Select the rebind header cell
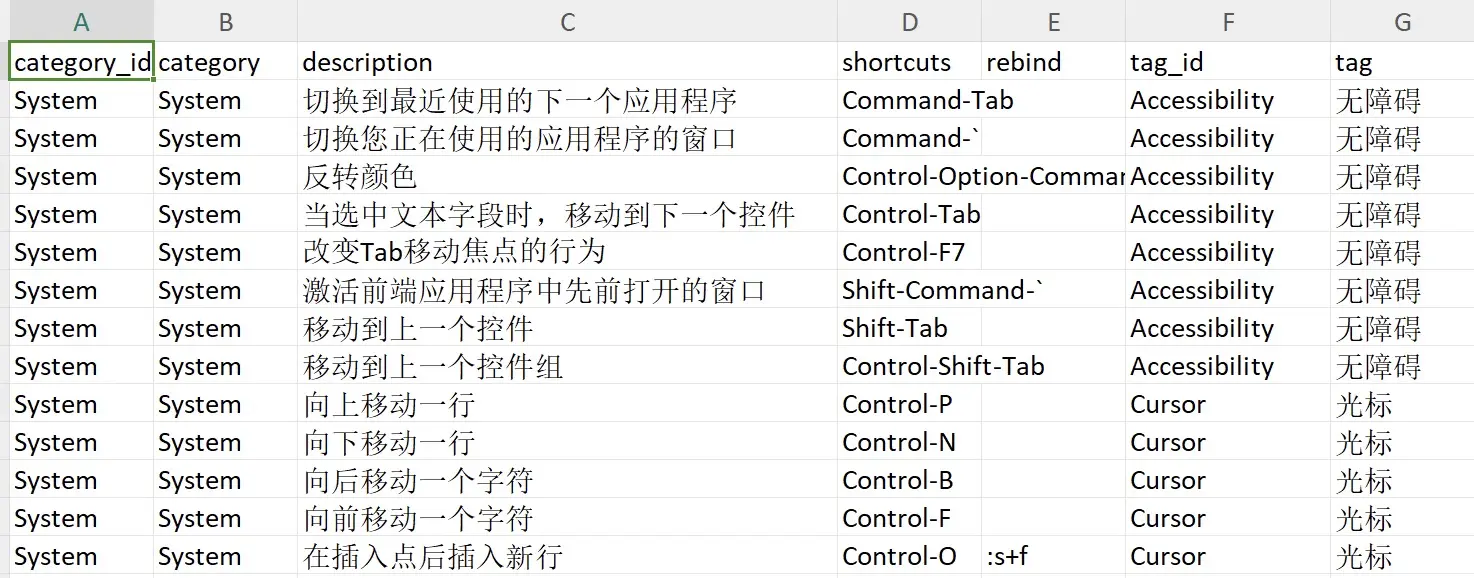Viewport: 1474px width, 578px height. [x=1053, y=62]
